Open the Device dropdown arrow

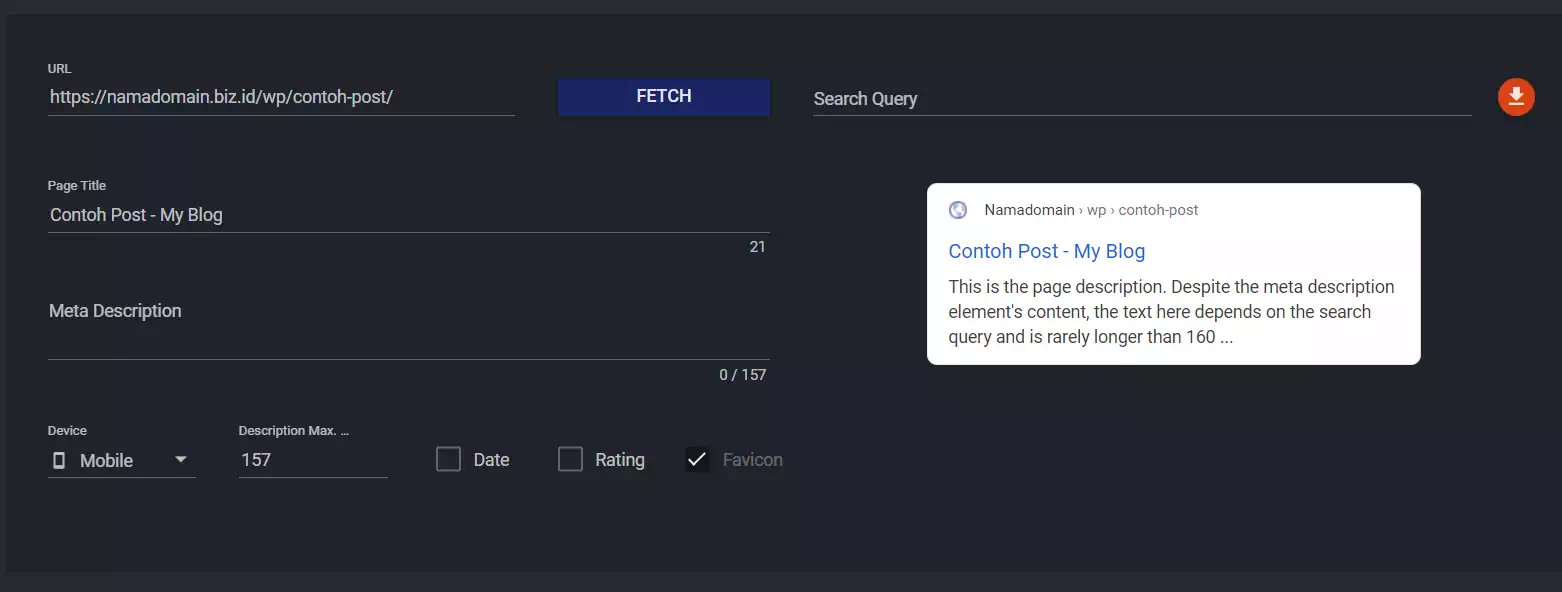[181, 460]
